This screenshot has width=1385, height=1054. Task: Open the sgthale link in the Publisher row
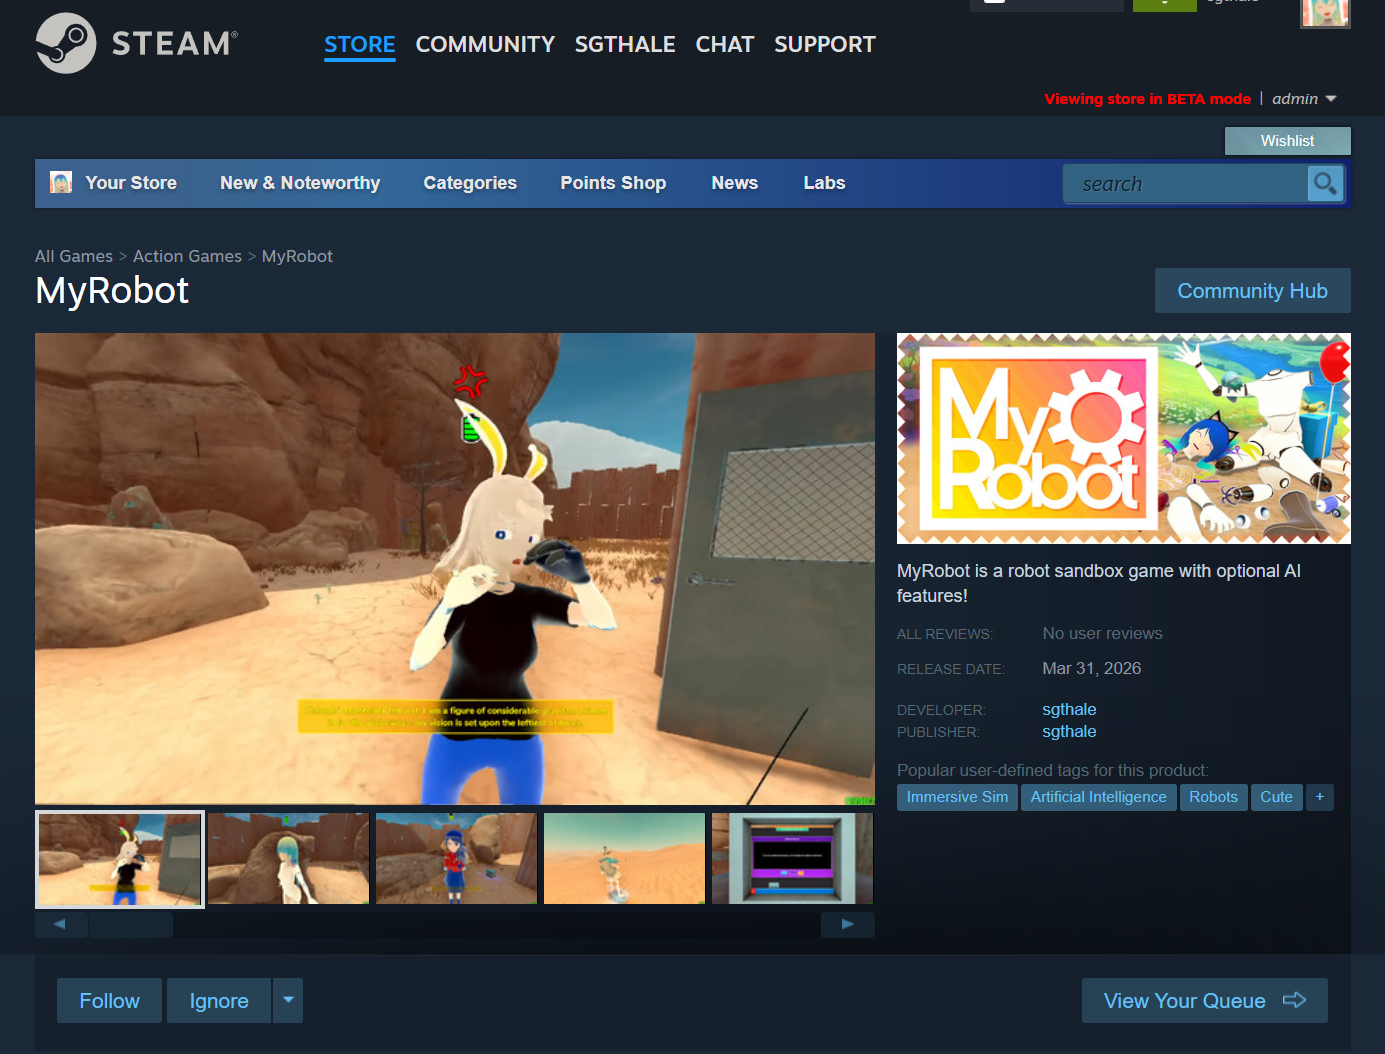pyautogui.click(x=1069, y=732)
